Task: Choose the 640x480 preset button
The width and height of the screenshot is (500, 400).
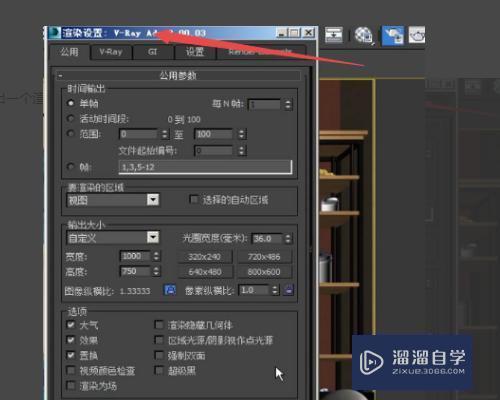Action: (x=205, y=272)
